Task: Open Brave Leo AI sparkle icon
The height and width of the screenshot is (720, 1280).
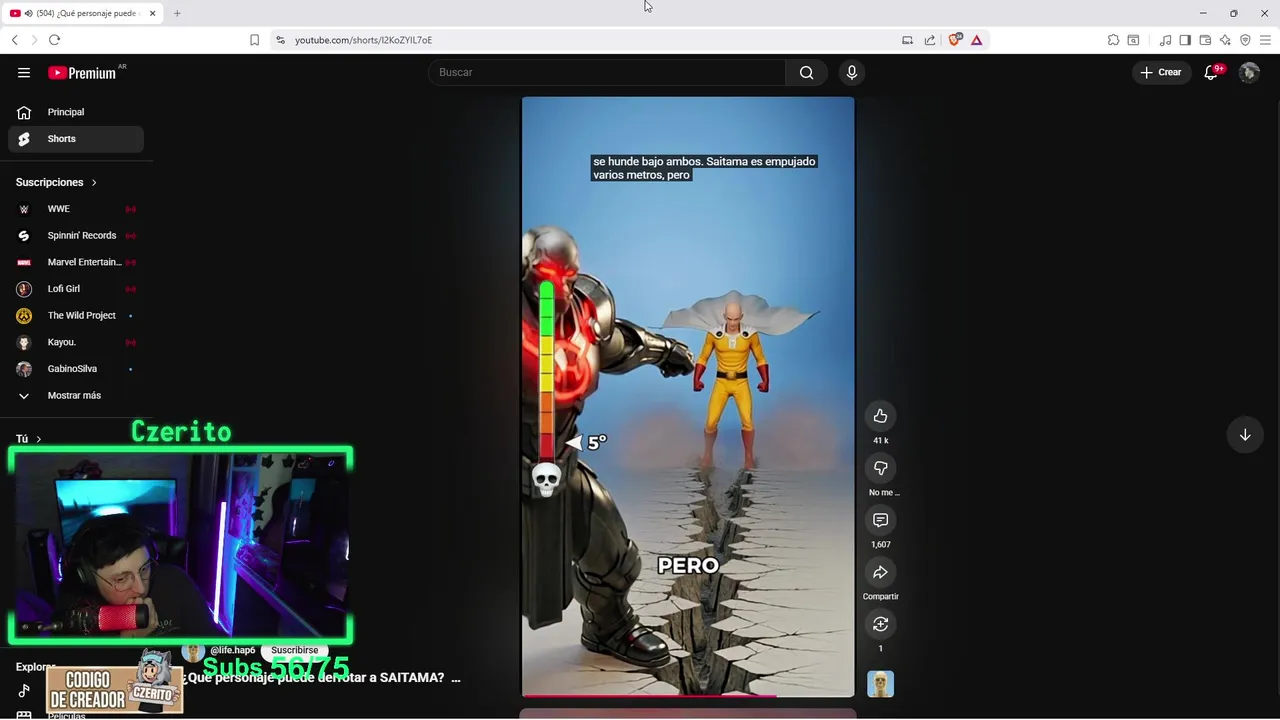Action: 1225,40
